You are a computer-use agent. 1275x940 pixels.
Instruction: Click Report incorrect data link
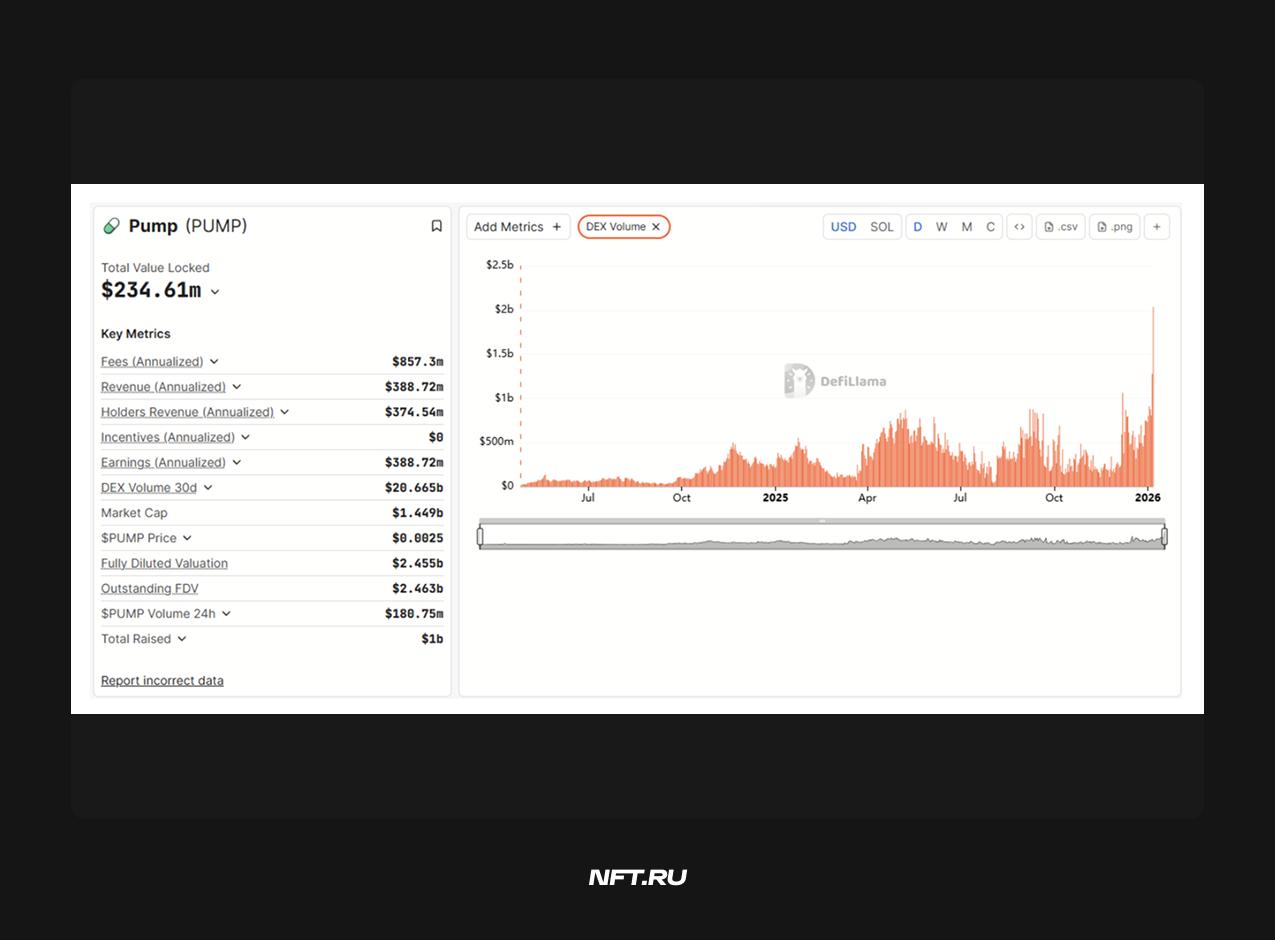pos(162,681)
